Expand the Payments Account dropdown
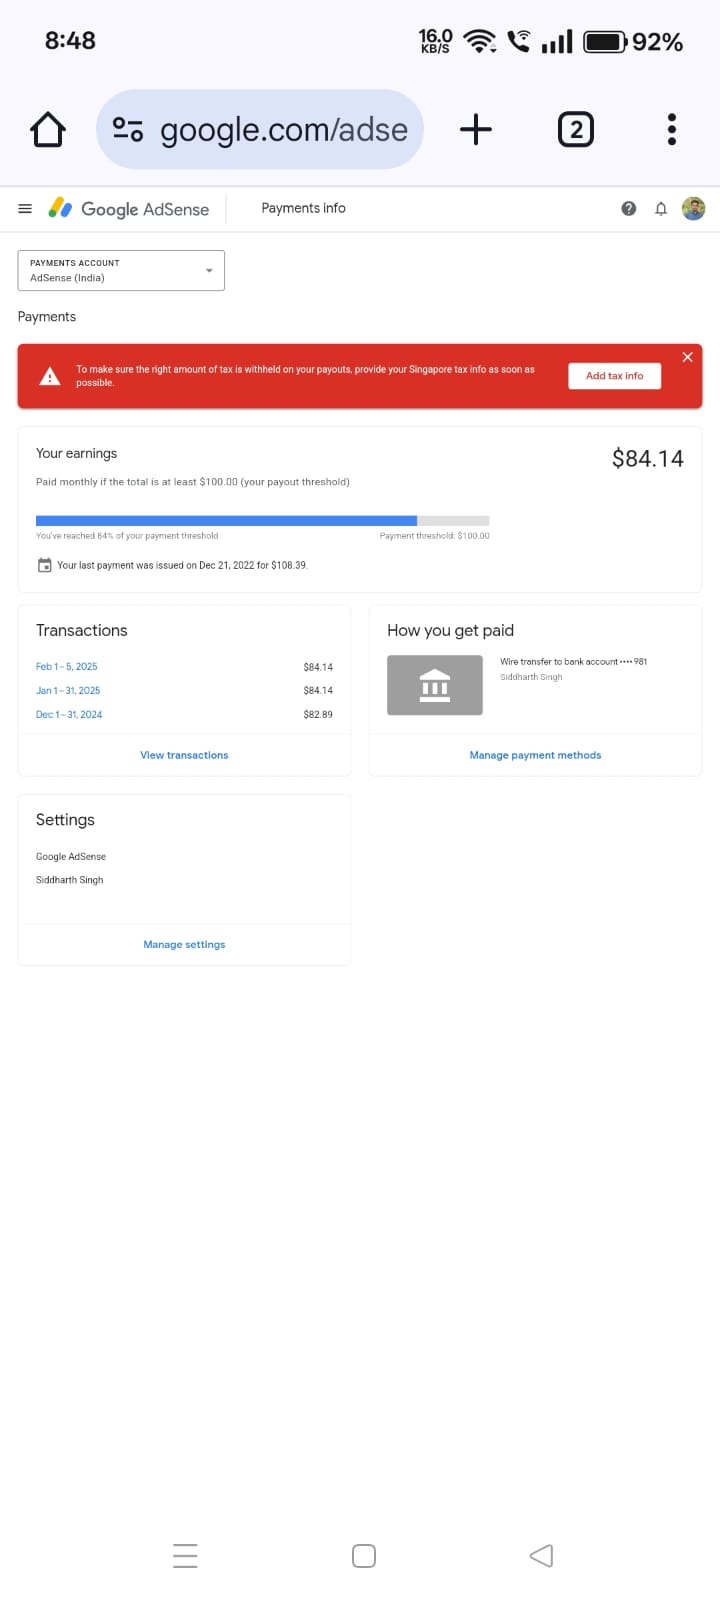The height and width of the screenshot is (1600, 720). point(121,270)
